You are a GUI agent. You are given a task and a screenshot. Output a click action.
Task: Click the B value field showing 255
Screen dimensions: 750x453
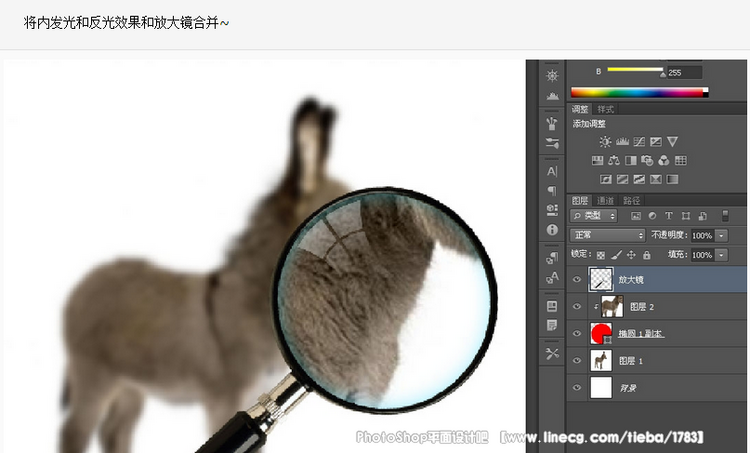[684, 73]
